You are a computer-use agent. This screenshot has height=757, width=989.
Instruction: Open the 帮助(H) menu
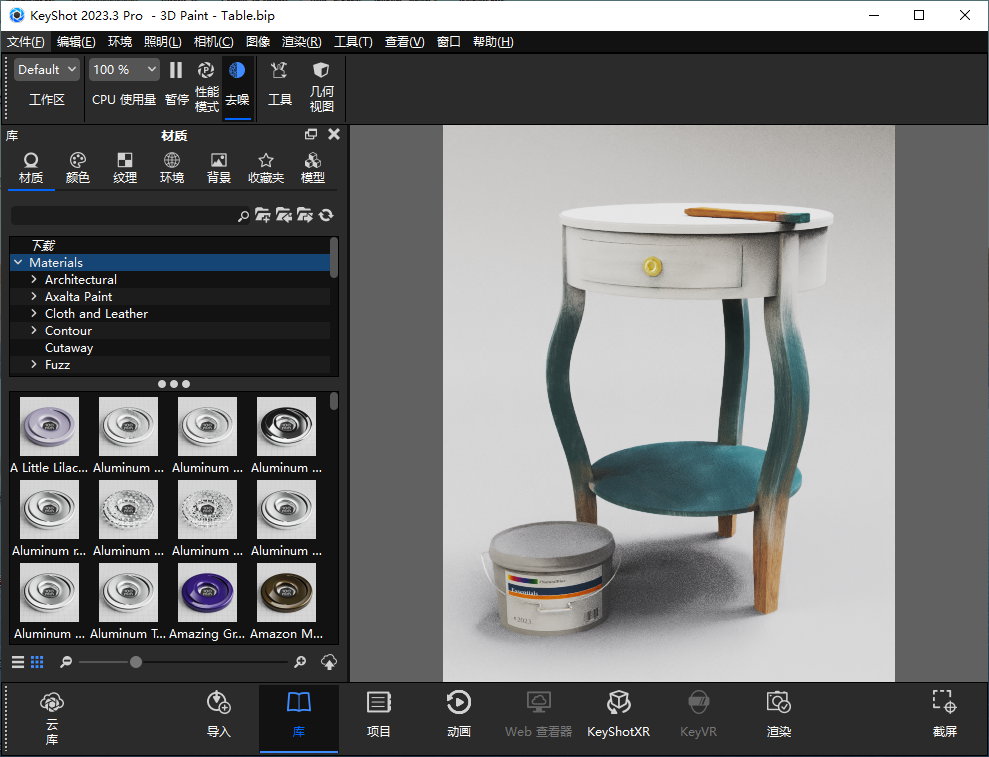point(493,42)
